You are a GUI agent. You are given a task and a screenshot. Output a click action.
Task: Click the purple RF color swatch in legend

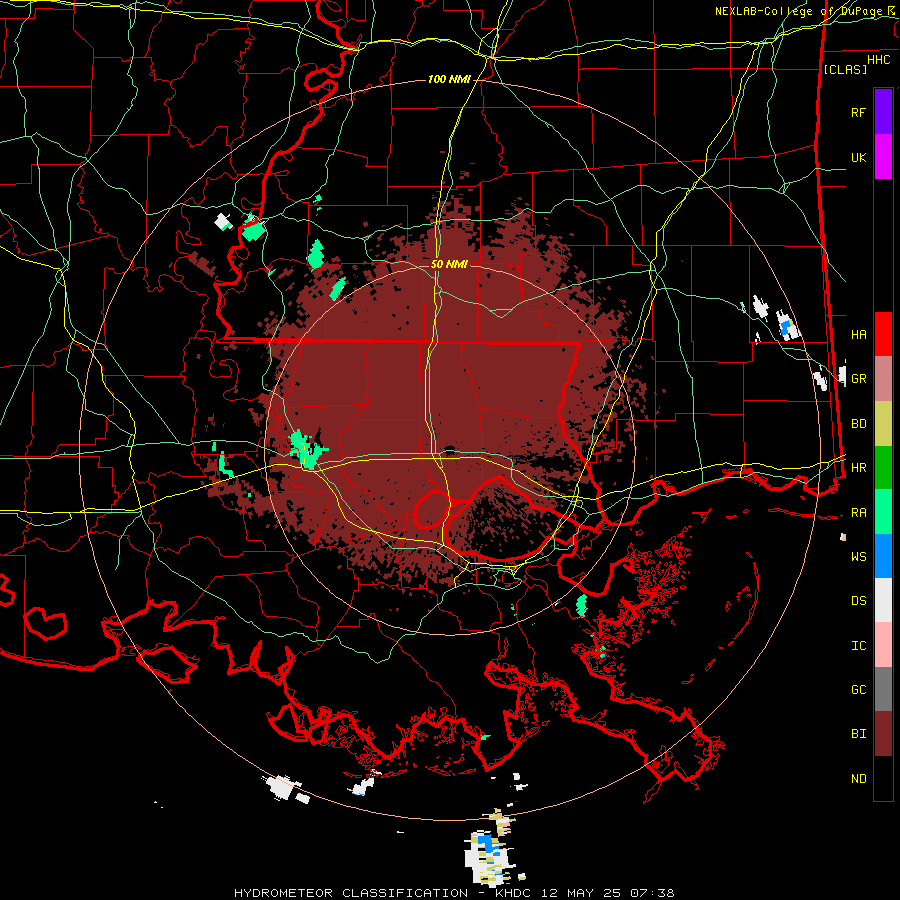[x=883, y=112]
